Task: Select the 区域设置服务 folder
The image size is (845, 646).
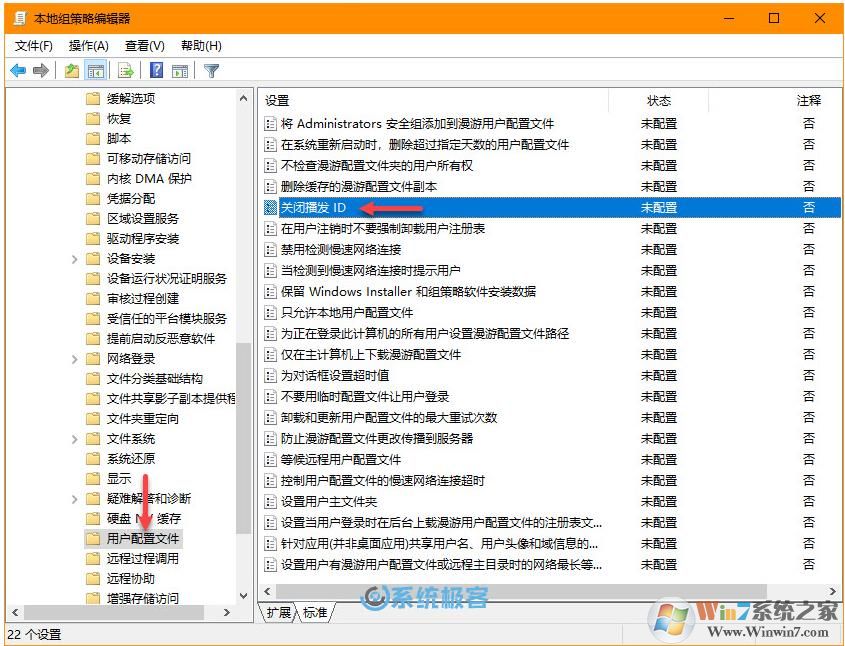Action: (x=143, y=219)
